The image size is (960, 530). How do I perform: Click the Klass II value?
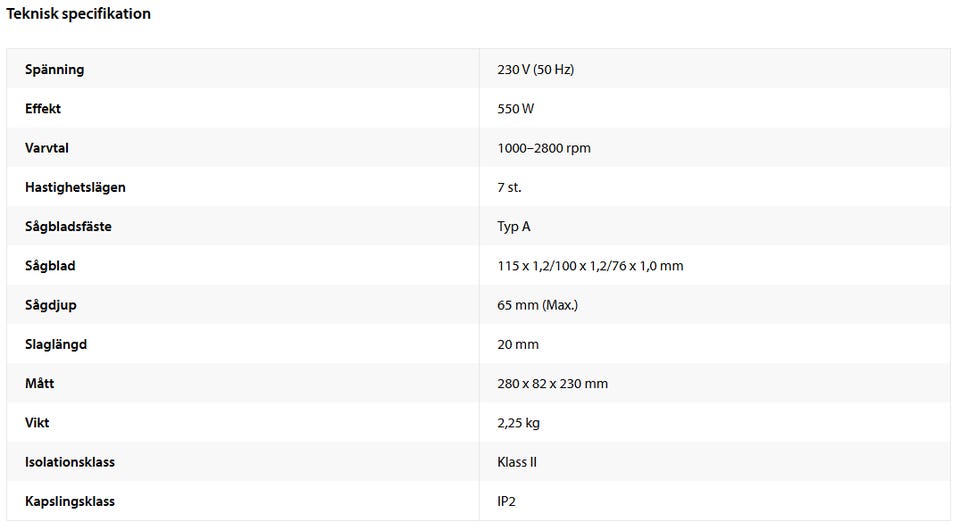pos(518,462)
